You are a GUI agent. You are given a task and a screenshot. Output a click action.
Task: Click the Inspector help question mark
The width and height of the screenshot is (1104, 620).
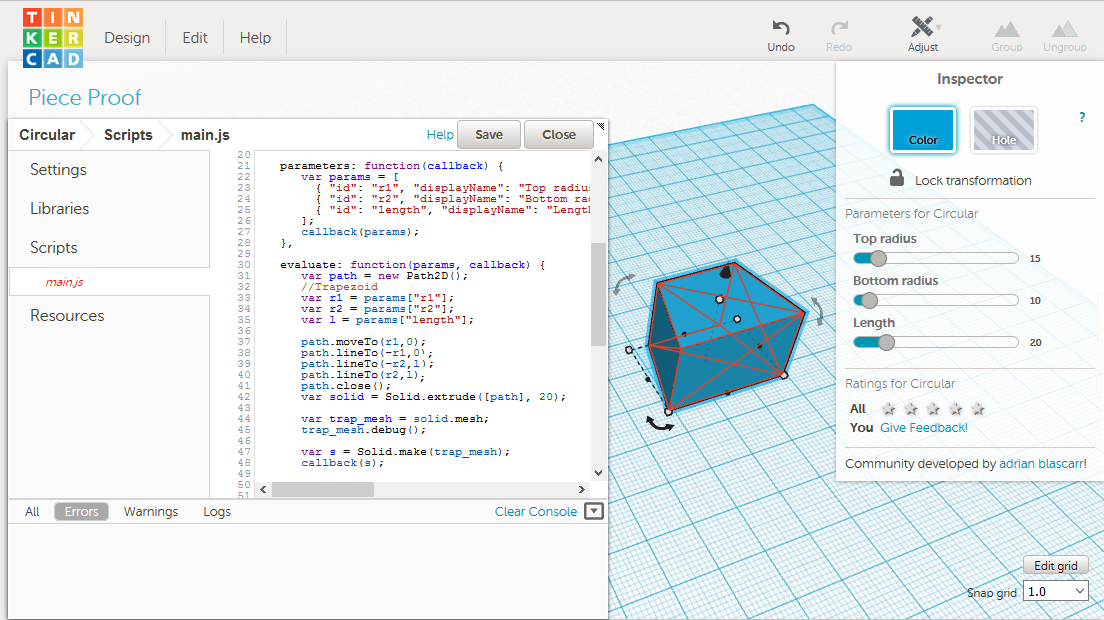coord(1082,118)
